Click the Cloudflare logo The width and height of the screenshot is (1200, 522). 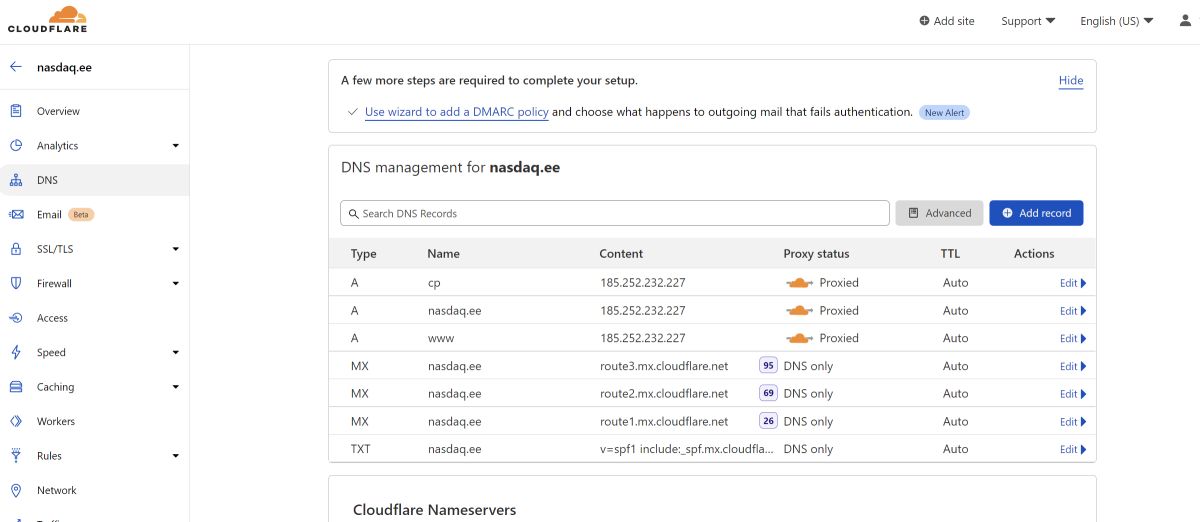pos(47,20)
